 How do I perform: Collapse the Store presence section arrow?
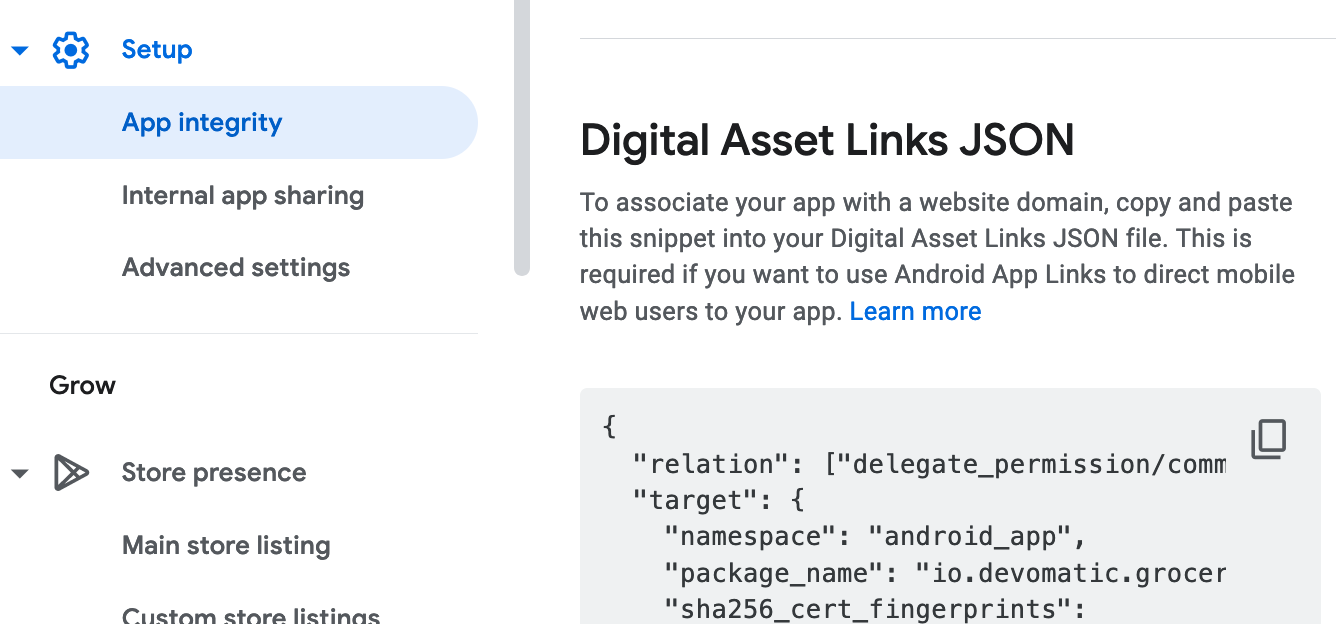coord(20,473)
